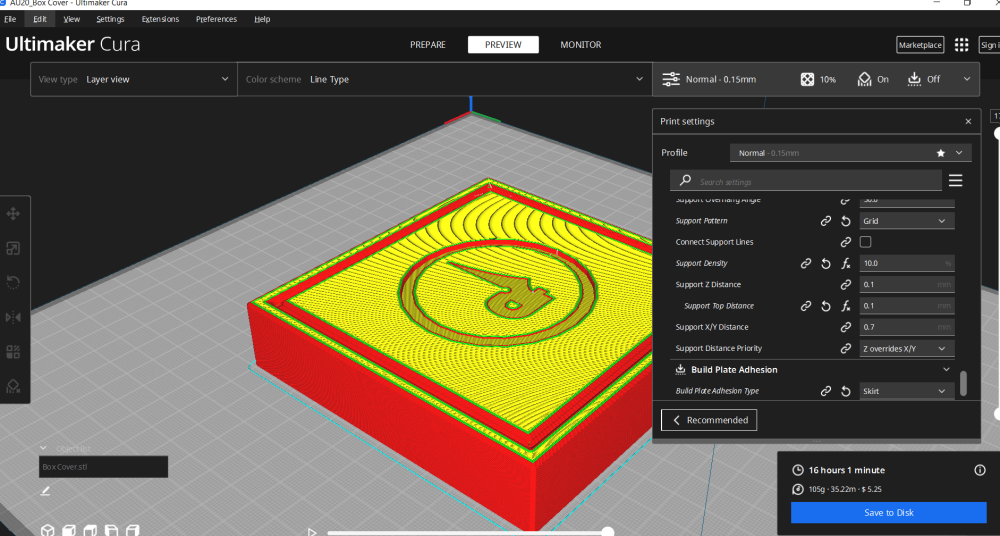
Task: Reset the Support Top Distance value
Action: click(826, 306)
